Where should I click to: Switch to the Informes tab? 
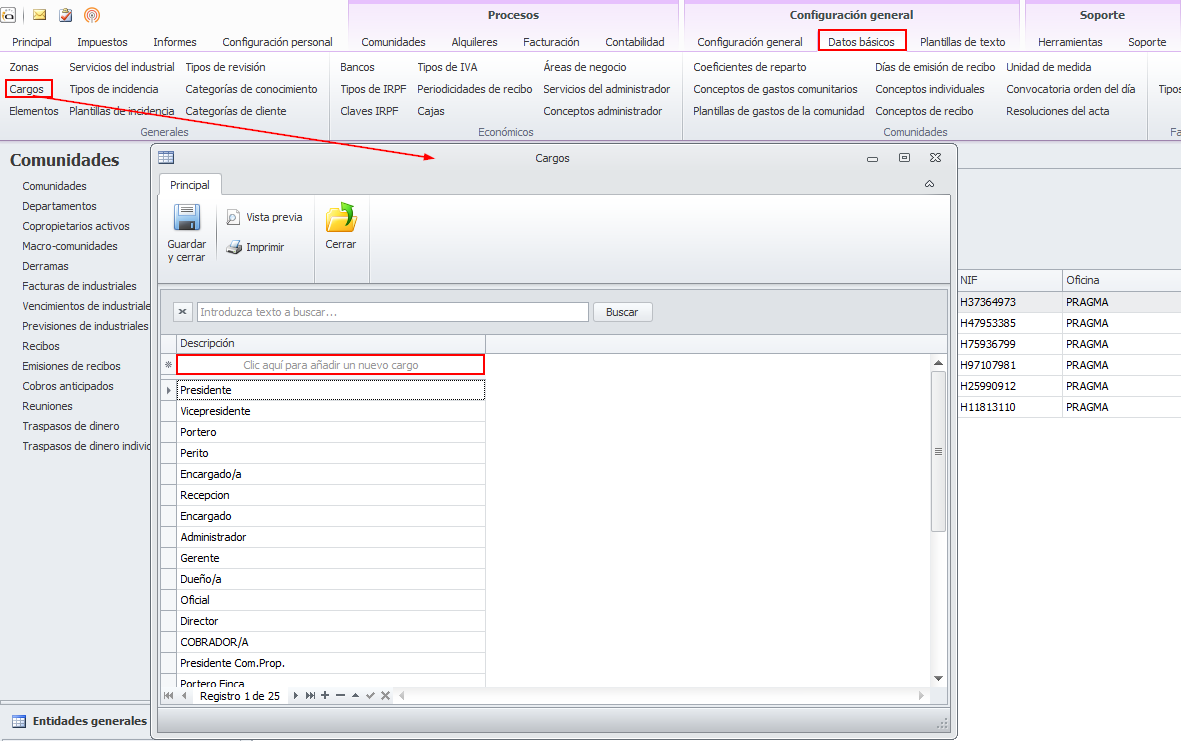tap(175, 42)
